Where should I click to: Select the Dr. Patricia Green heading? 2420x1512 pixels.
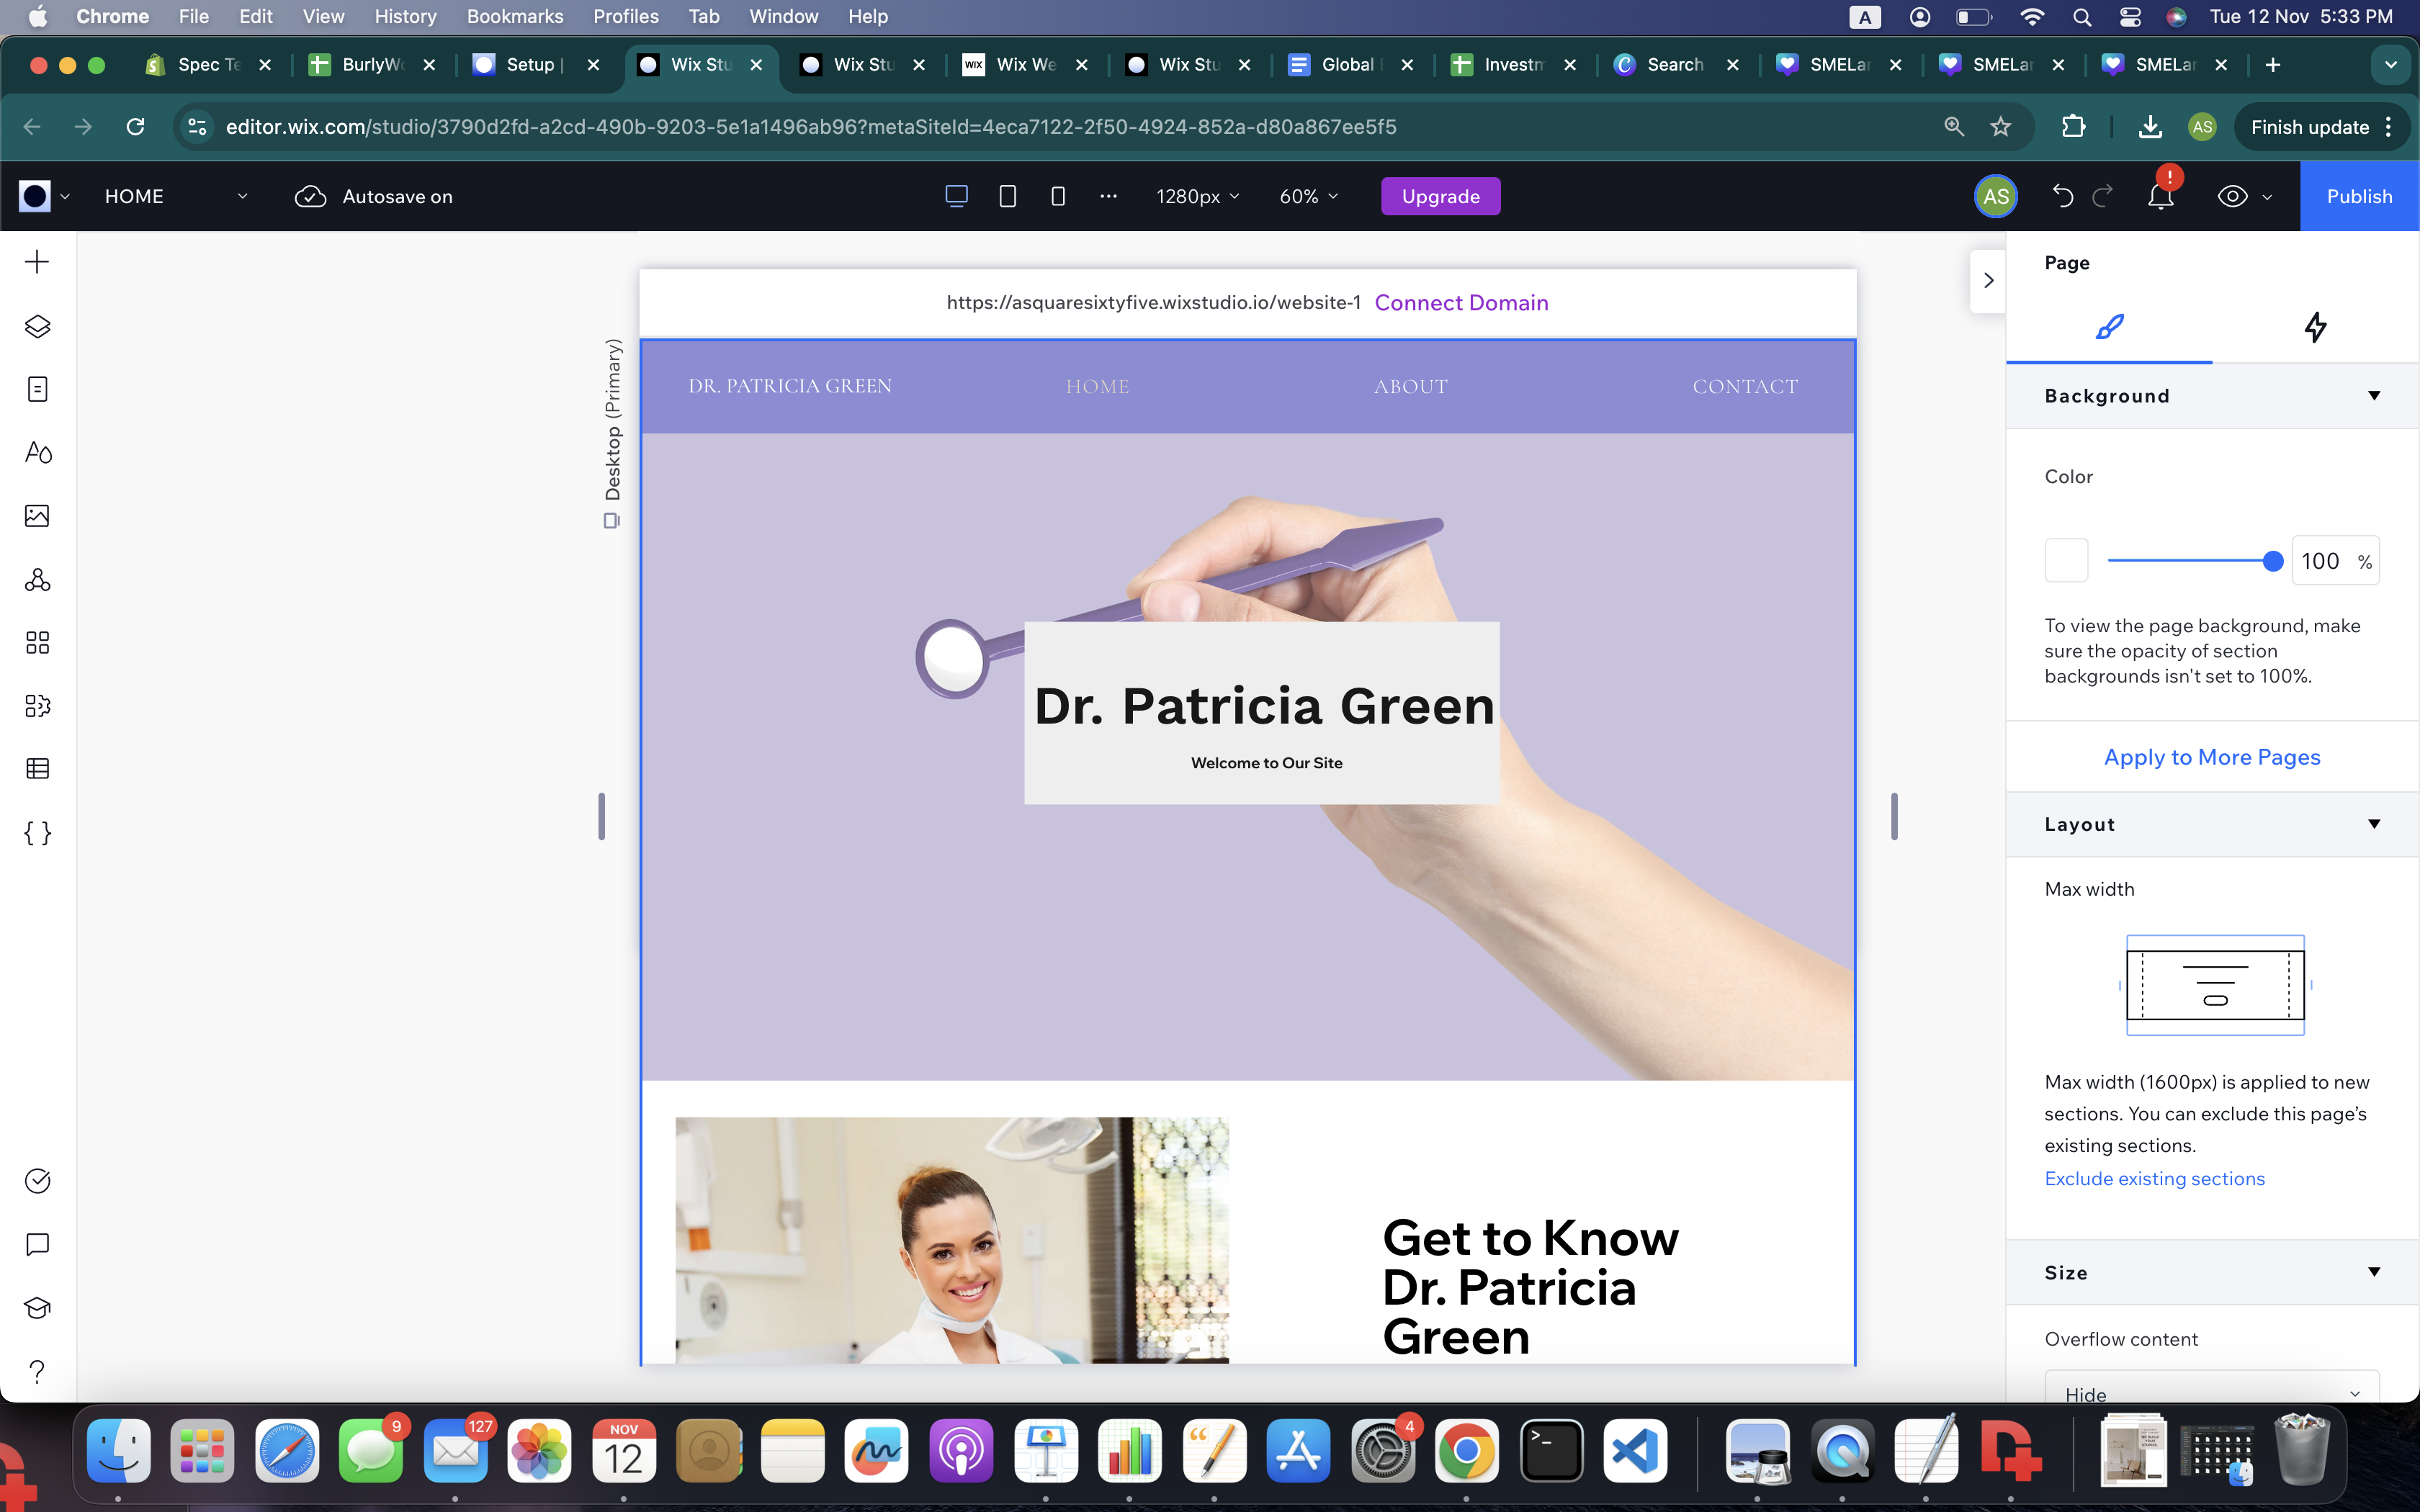1264,706
